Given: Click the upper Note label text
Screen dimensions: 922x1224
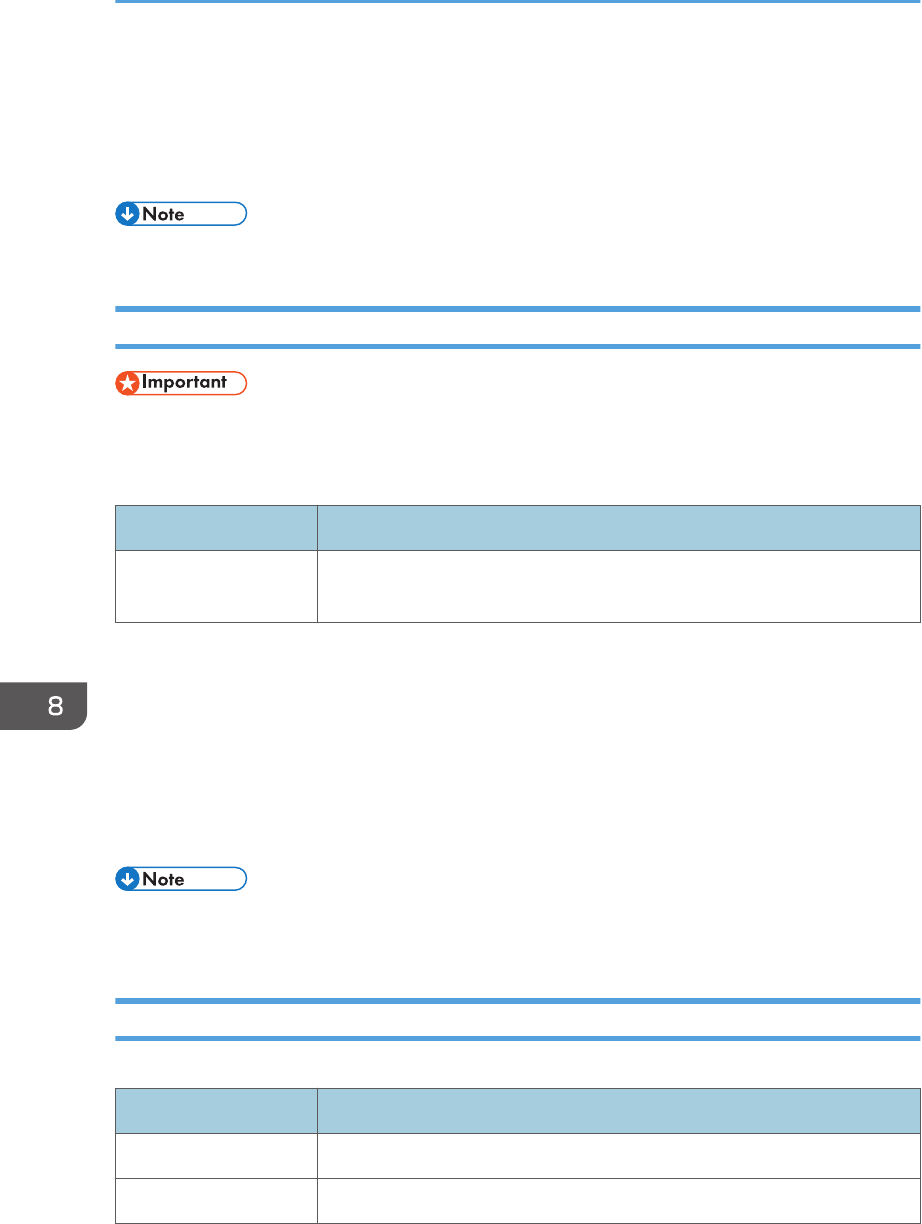Looking at the screenshot, I should point(163,214).
